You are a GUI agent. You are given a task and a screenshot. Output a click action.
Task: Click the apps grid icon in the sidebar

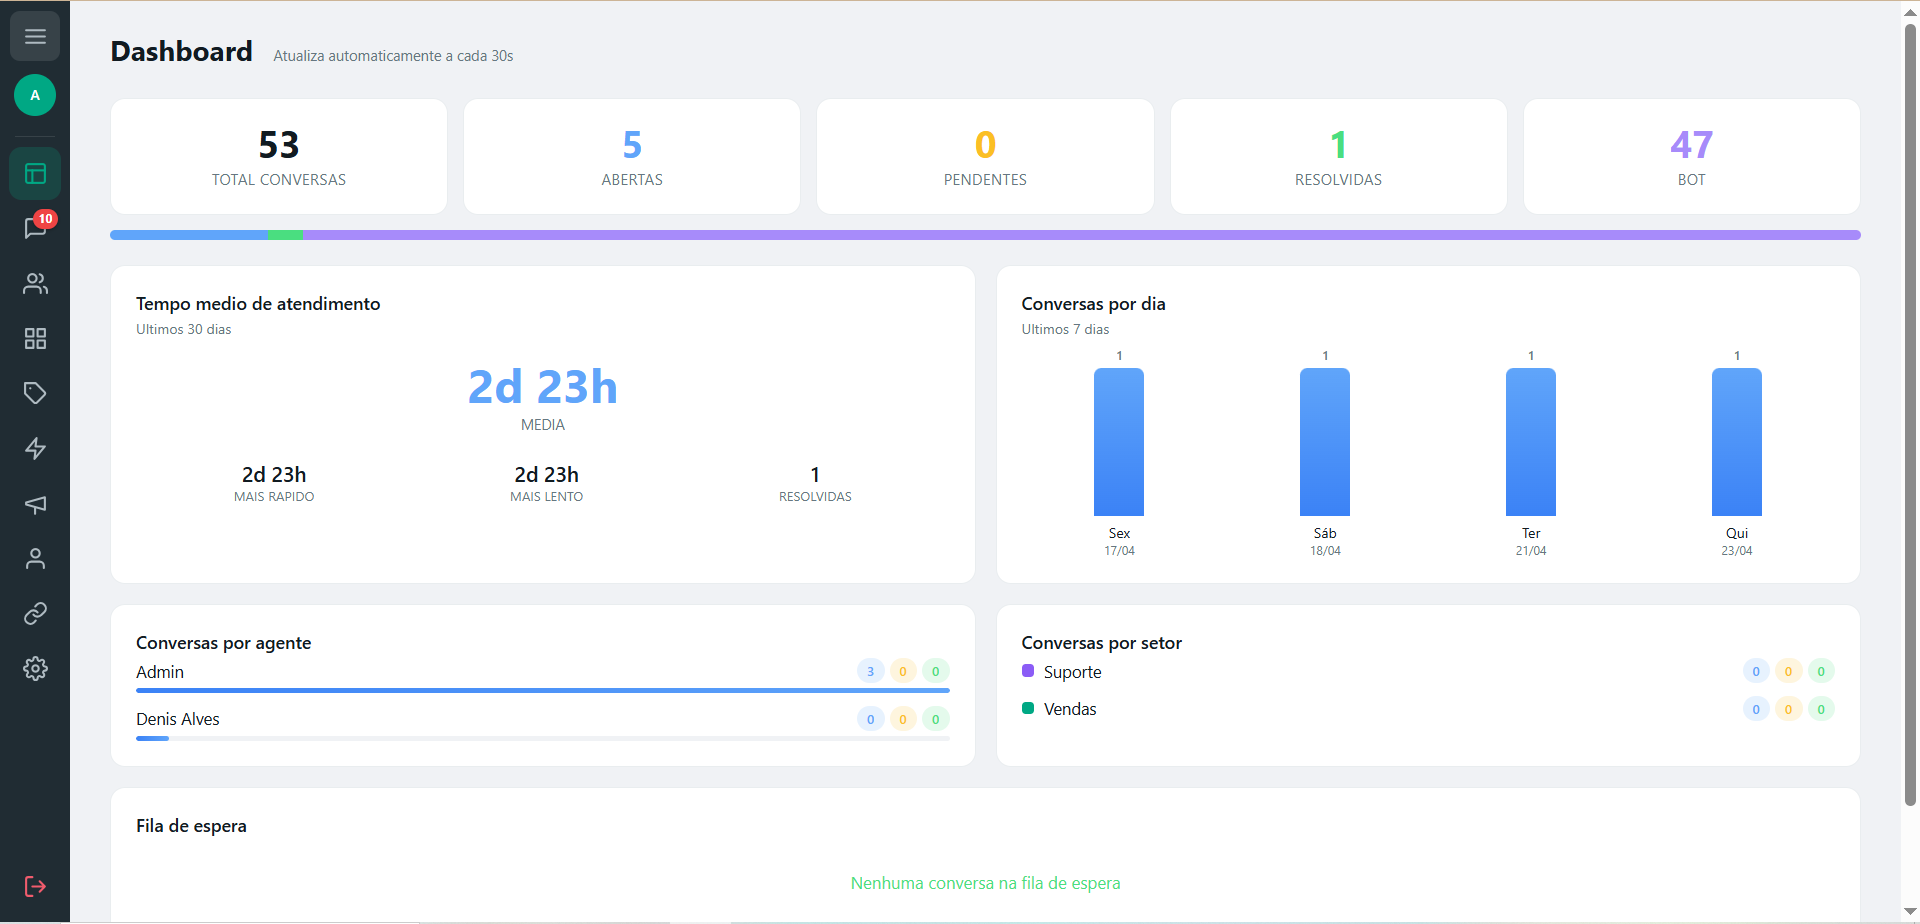coord(36,339)
